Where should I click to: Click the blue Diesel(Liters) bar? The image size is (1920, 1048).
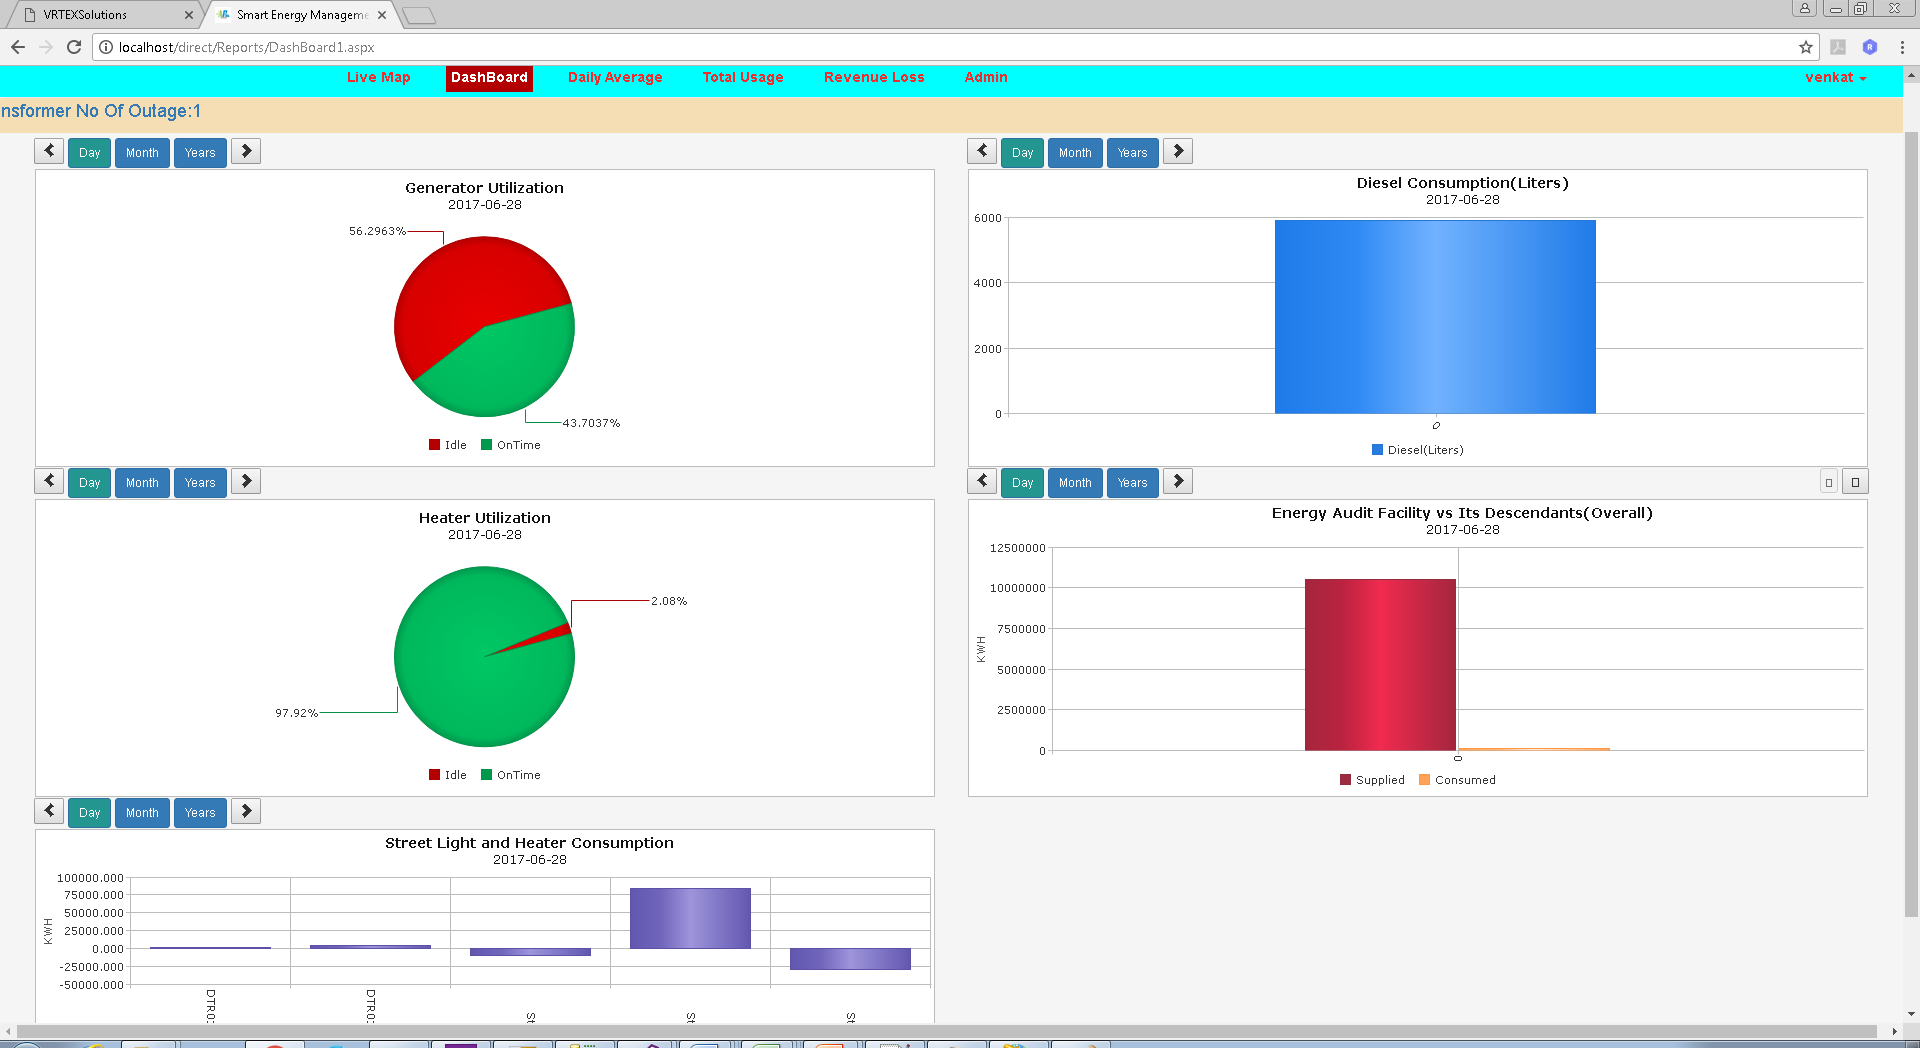tap(1435, 316)
